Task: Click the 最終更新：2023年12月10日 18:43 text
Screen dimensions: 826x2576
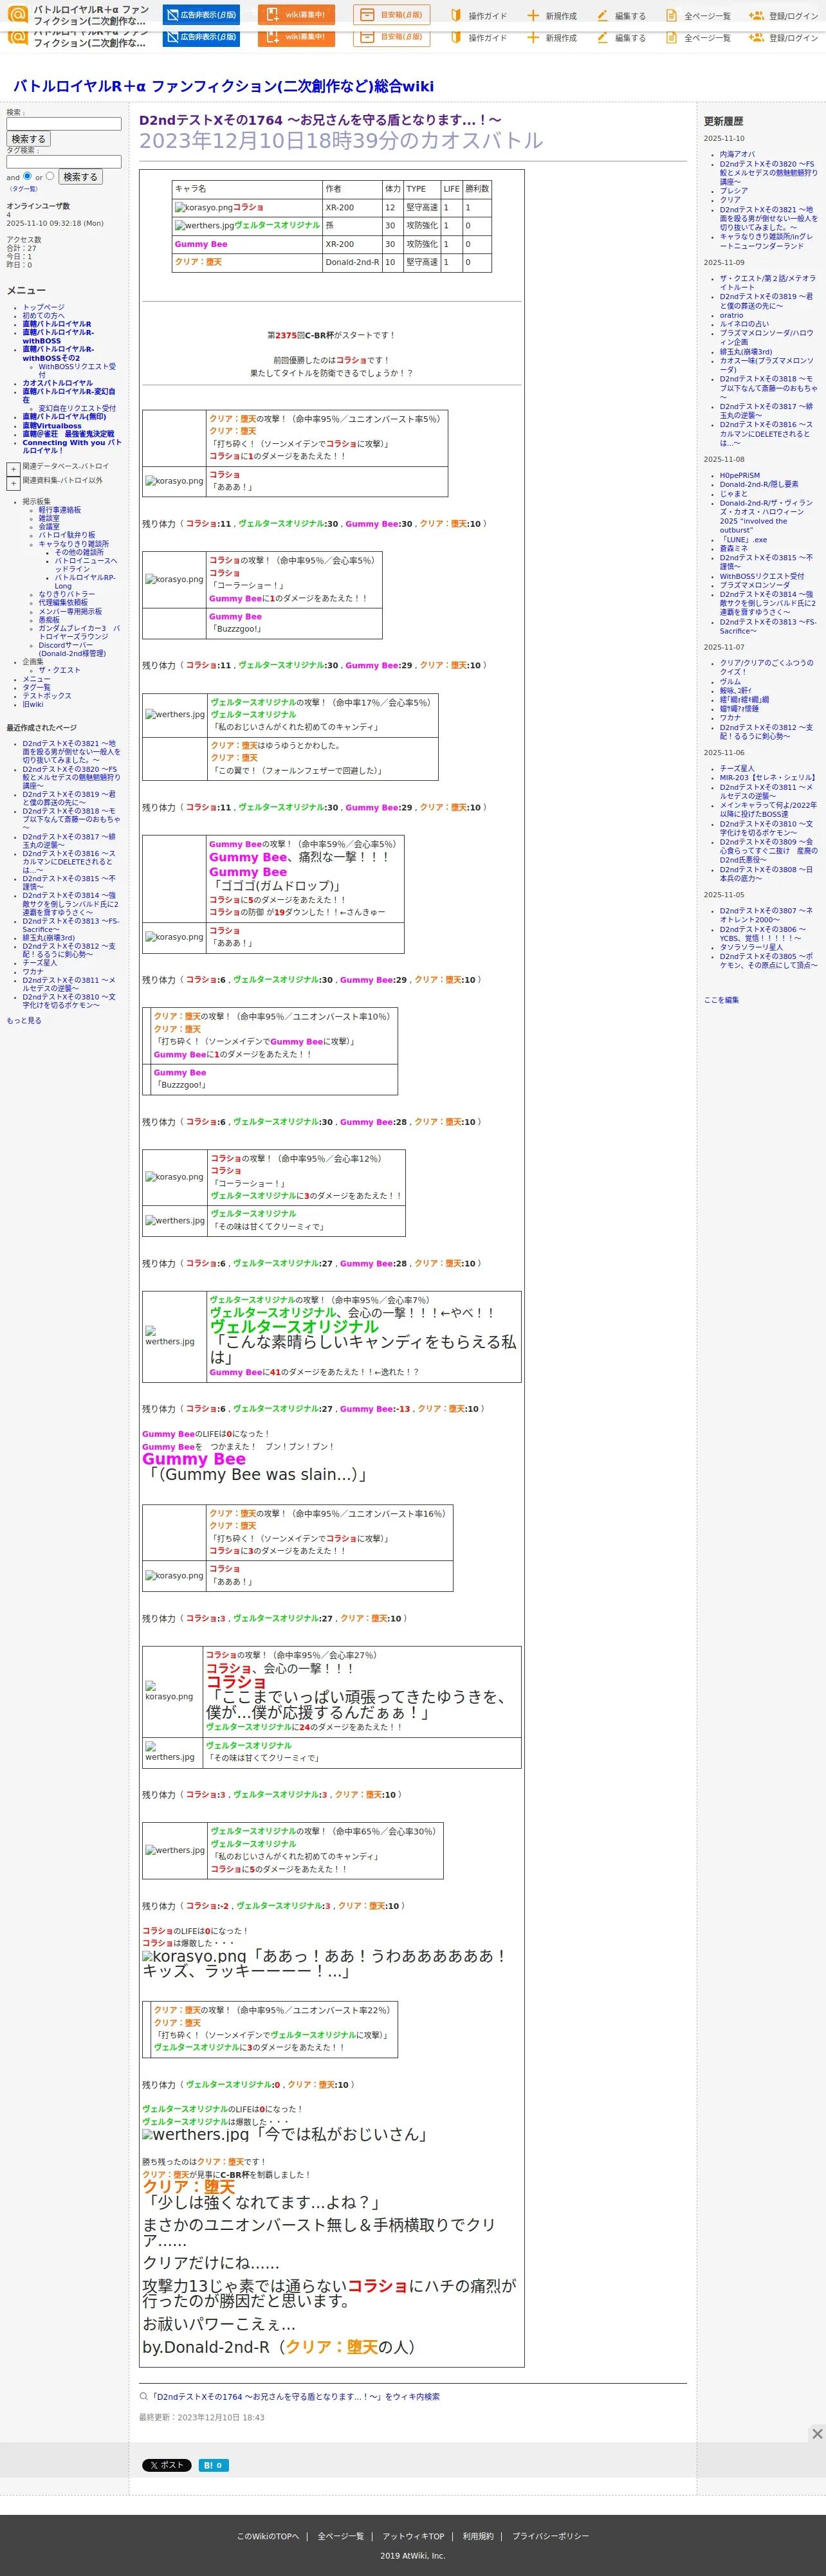Action: click(x=202, y=2417)
